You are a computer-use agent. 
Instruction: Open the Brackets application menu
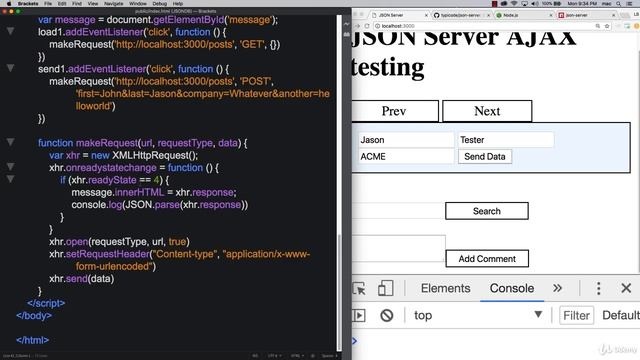(28, 3)
